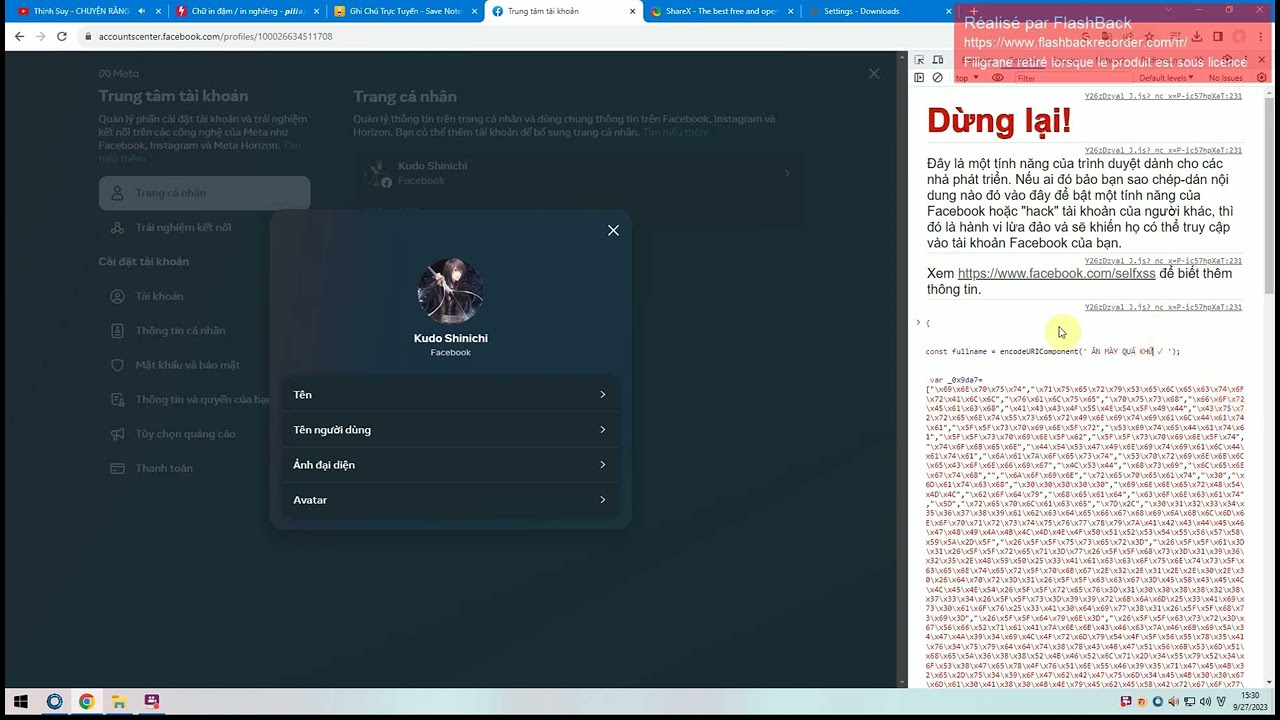The height and width of the screenshot is (720, 1280).
Task: Click browser forward arrow
Action: (x=40, y=36)
